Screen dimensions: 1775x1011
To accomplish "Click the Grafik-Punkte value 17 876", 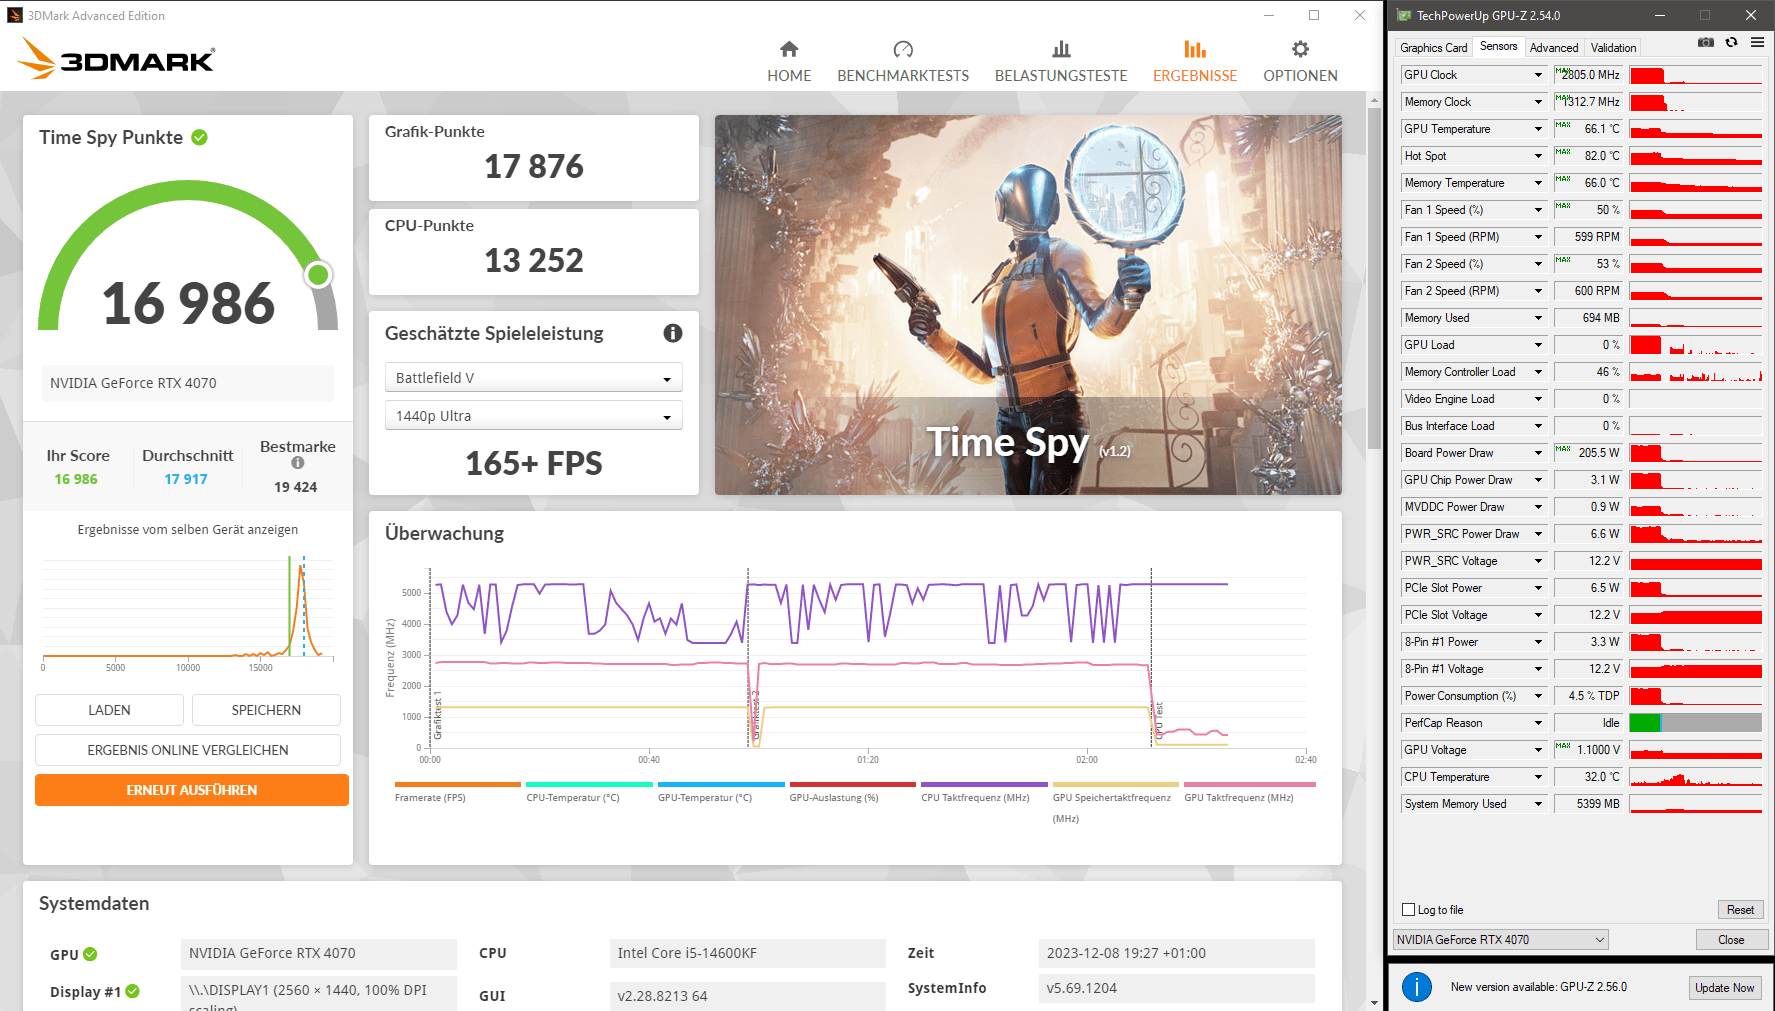I will click(x=534, y=166).
